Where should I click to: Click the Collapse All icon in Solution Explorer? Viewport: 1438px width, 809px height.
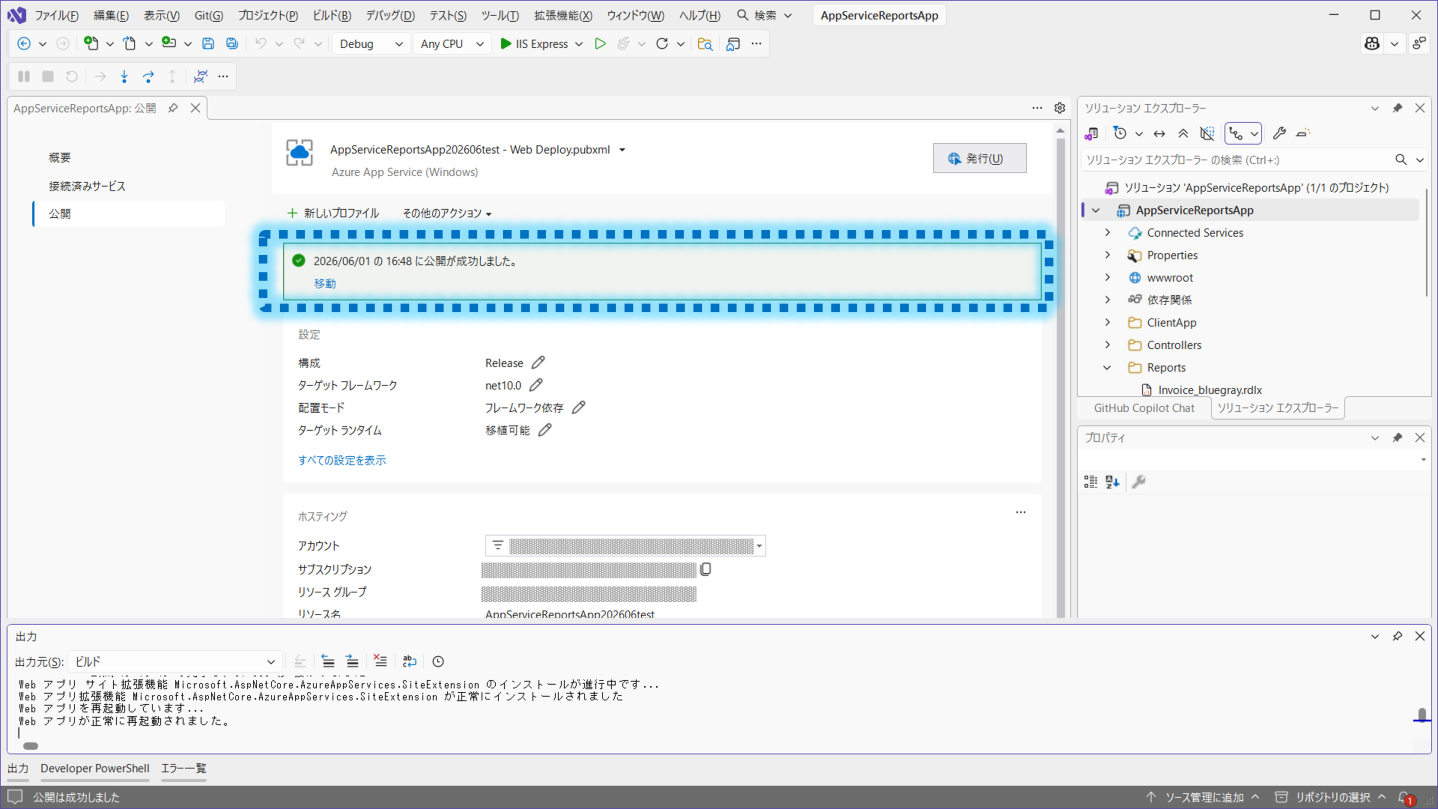tap(1183, 133)
